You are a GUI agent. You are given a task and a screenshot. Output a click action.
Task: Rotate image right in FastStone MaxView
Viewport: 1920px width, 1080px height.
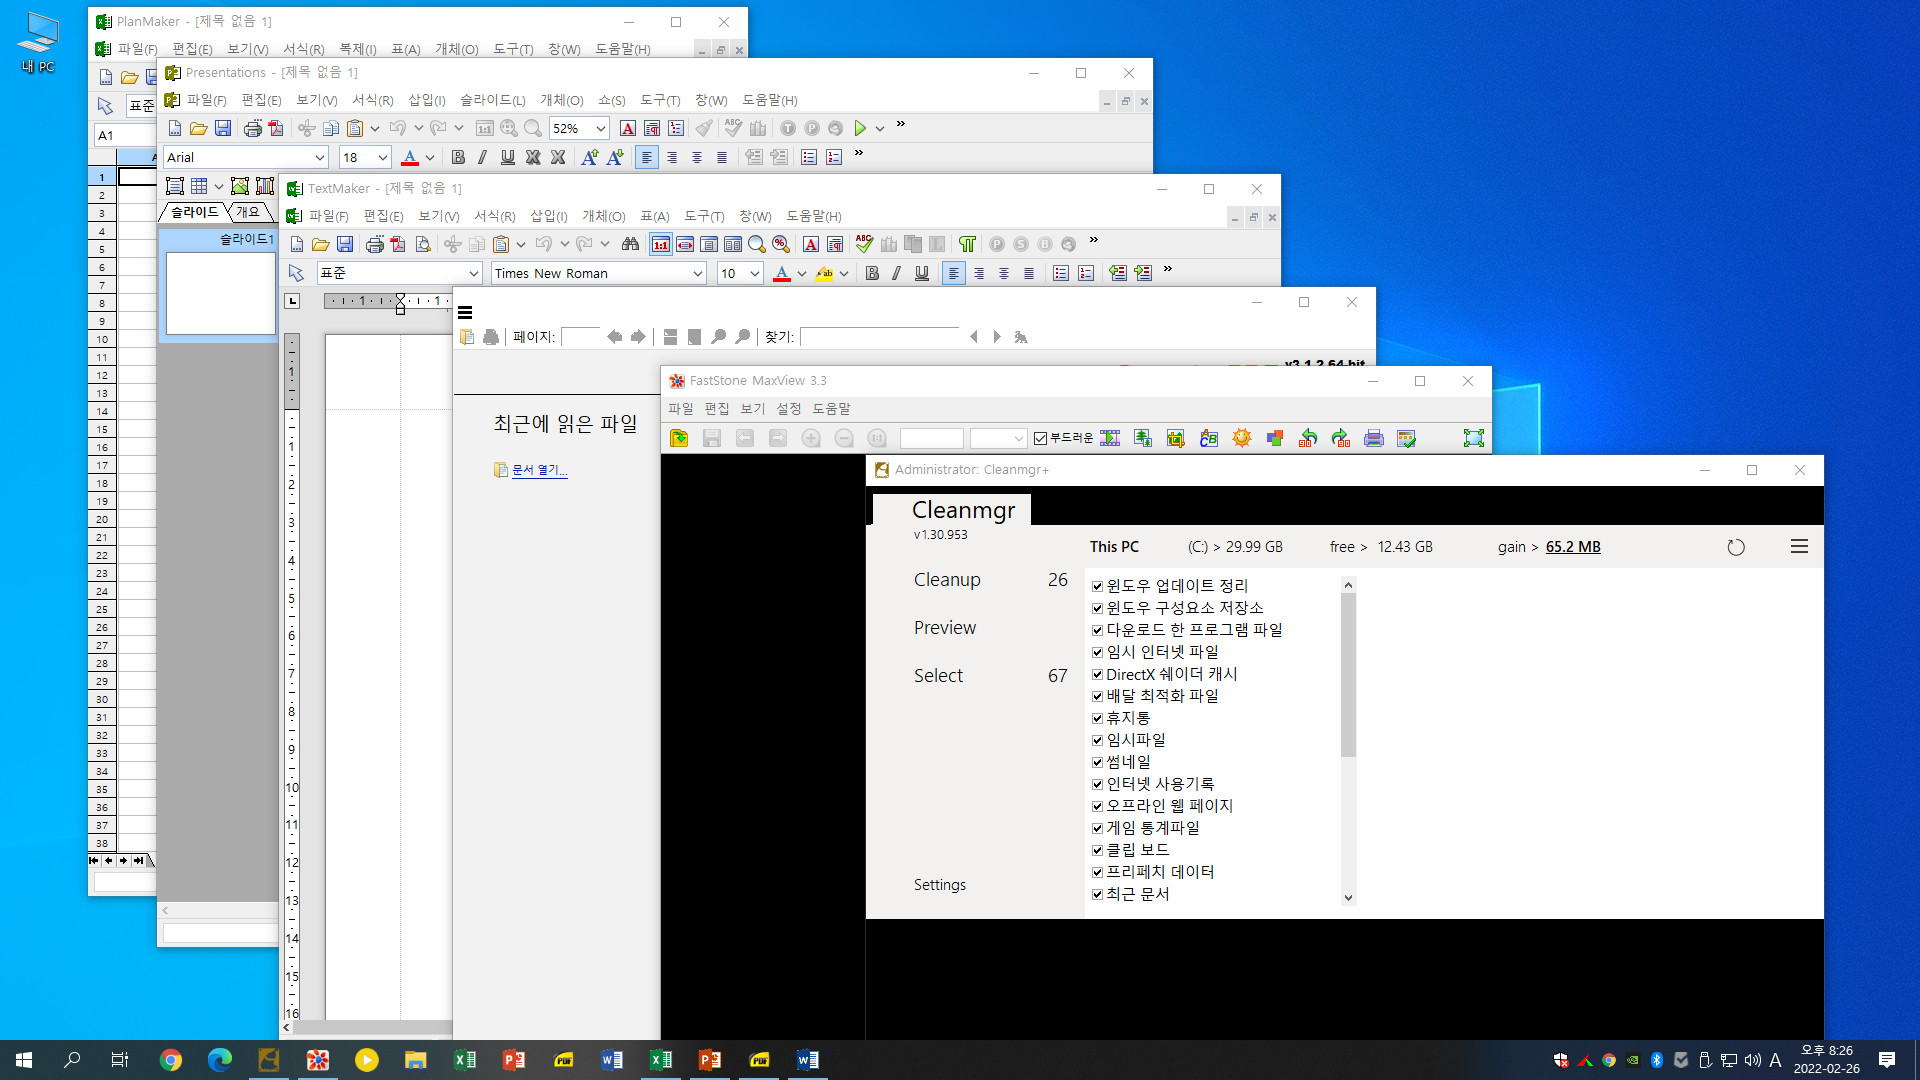(x=1340, y=438)
